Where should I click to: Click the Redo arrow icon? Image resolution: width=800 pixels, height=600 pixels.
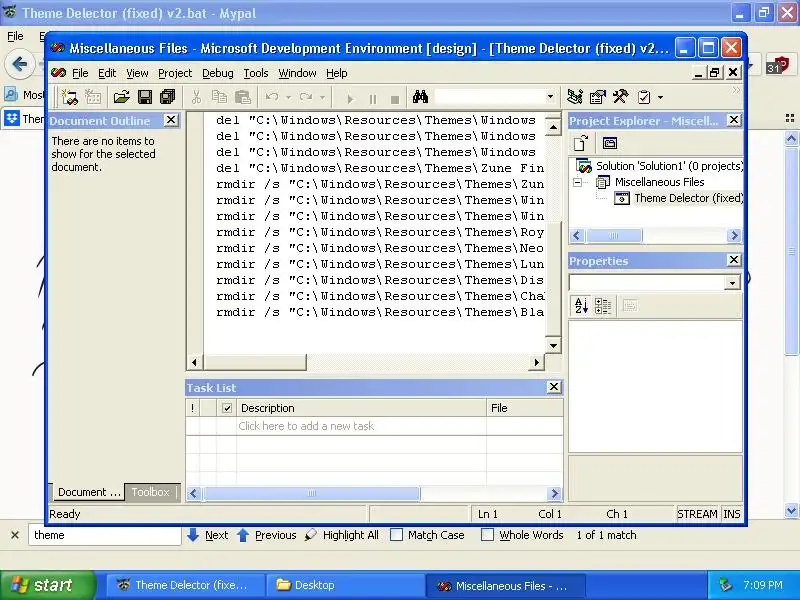pos(306,97)
